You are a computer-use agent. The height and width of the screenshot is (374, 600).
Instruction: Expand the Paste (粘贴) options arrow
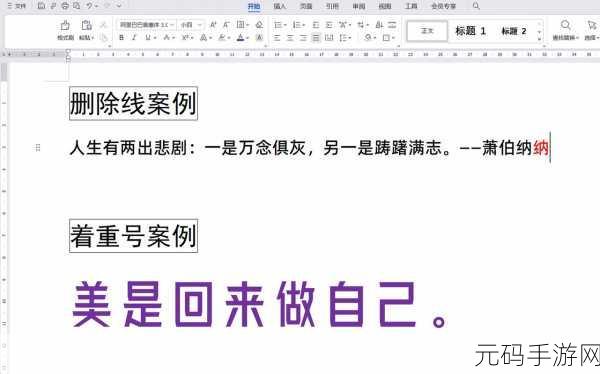(93, 38)
